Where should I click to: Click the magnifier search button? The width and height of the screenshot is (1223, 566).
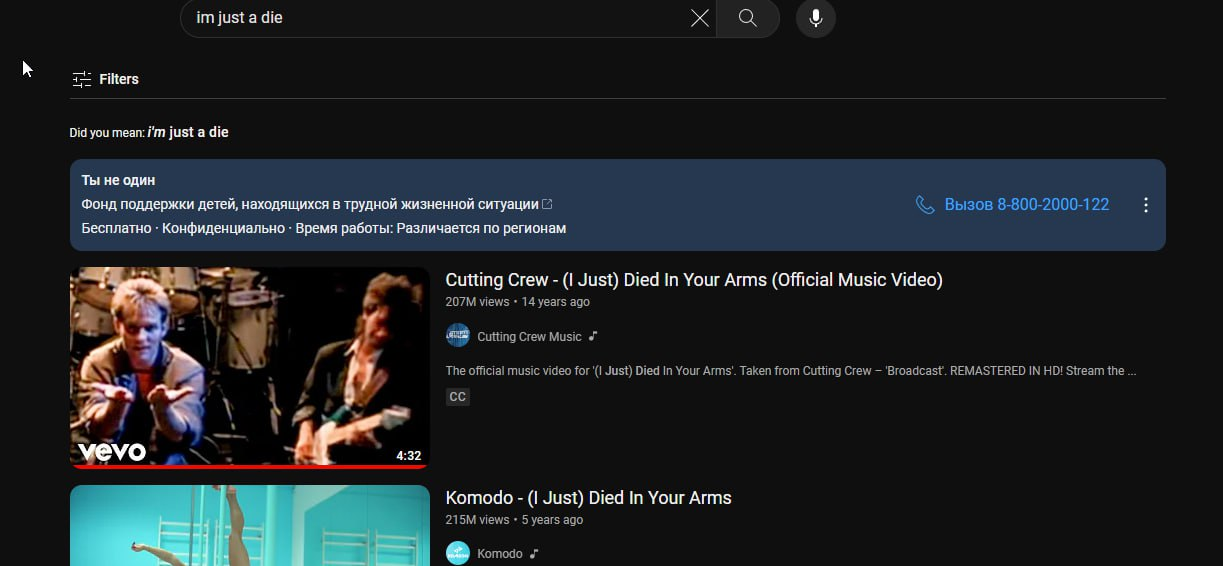pos(747,18)
